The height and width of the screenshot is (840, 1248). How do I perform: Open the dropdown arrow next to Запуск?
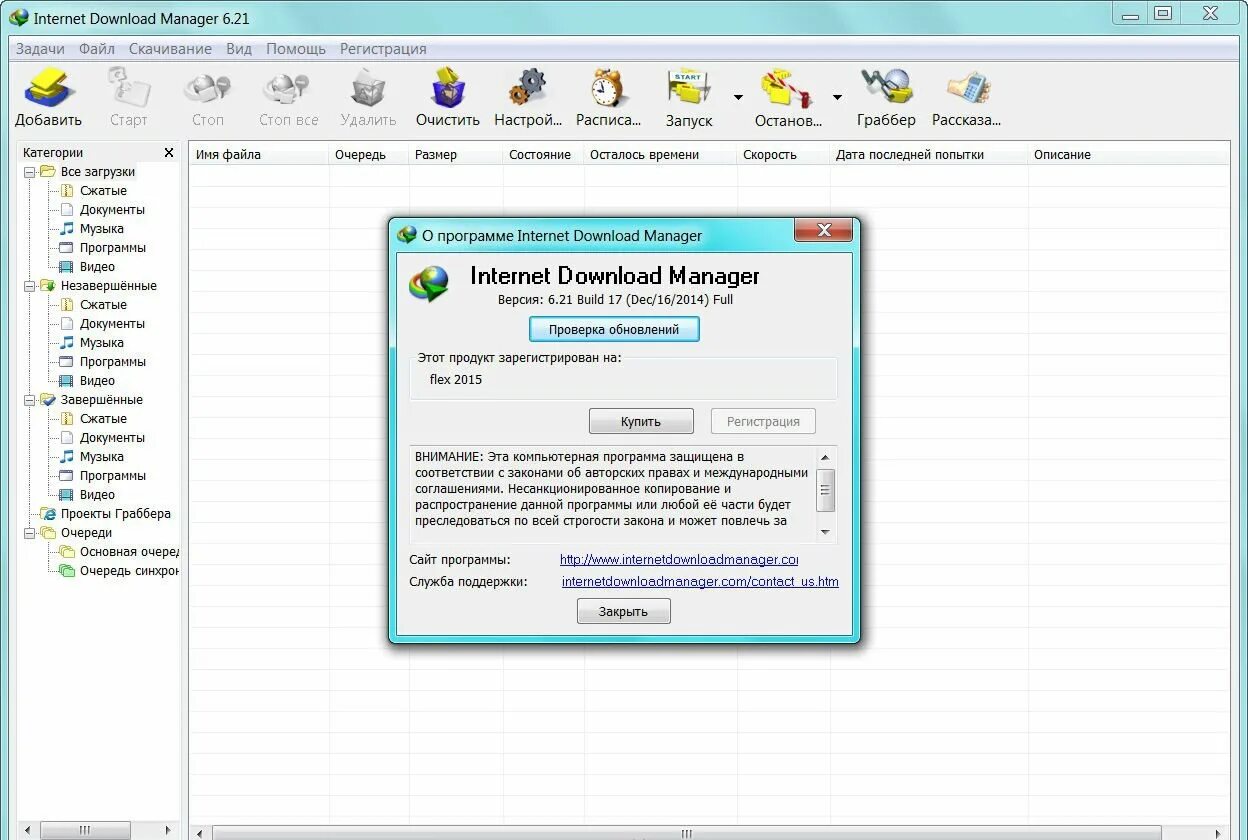pos(738,97)
